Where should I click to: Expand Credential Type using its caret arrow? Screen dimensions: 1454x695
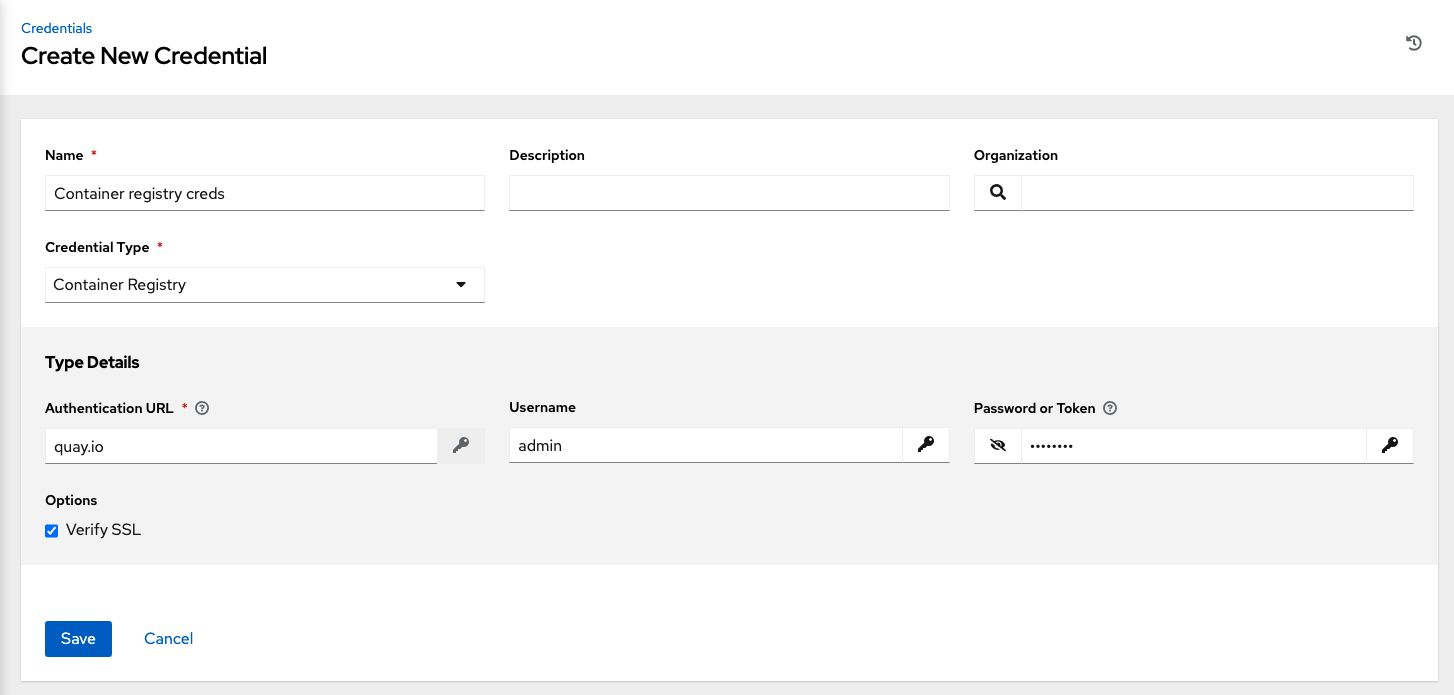click(461, 284)
